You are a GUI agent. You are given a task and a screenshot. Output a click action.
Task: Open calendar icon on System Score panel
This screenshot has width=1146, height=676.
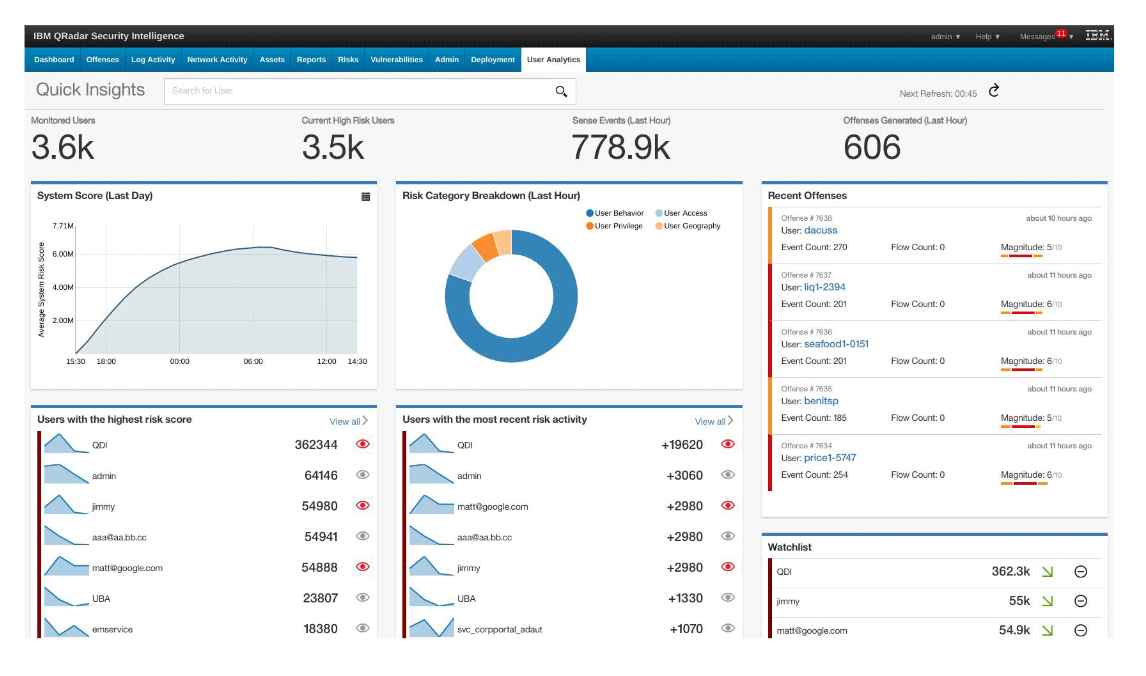[x=366, y=197]
